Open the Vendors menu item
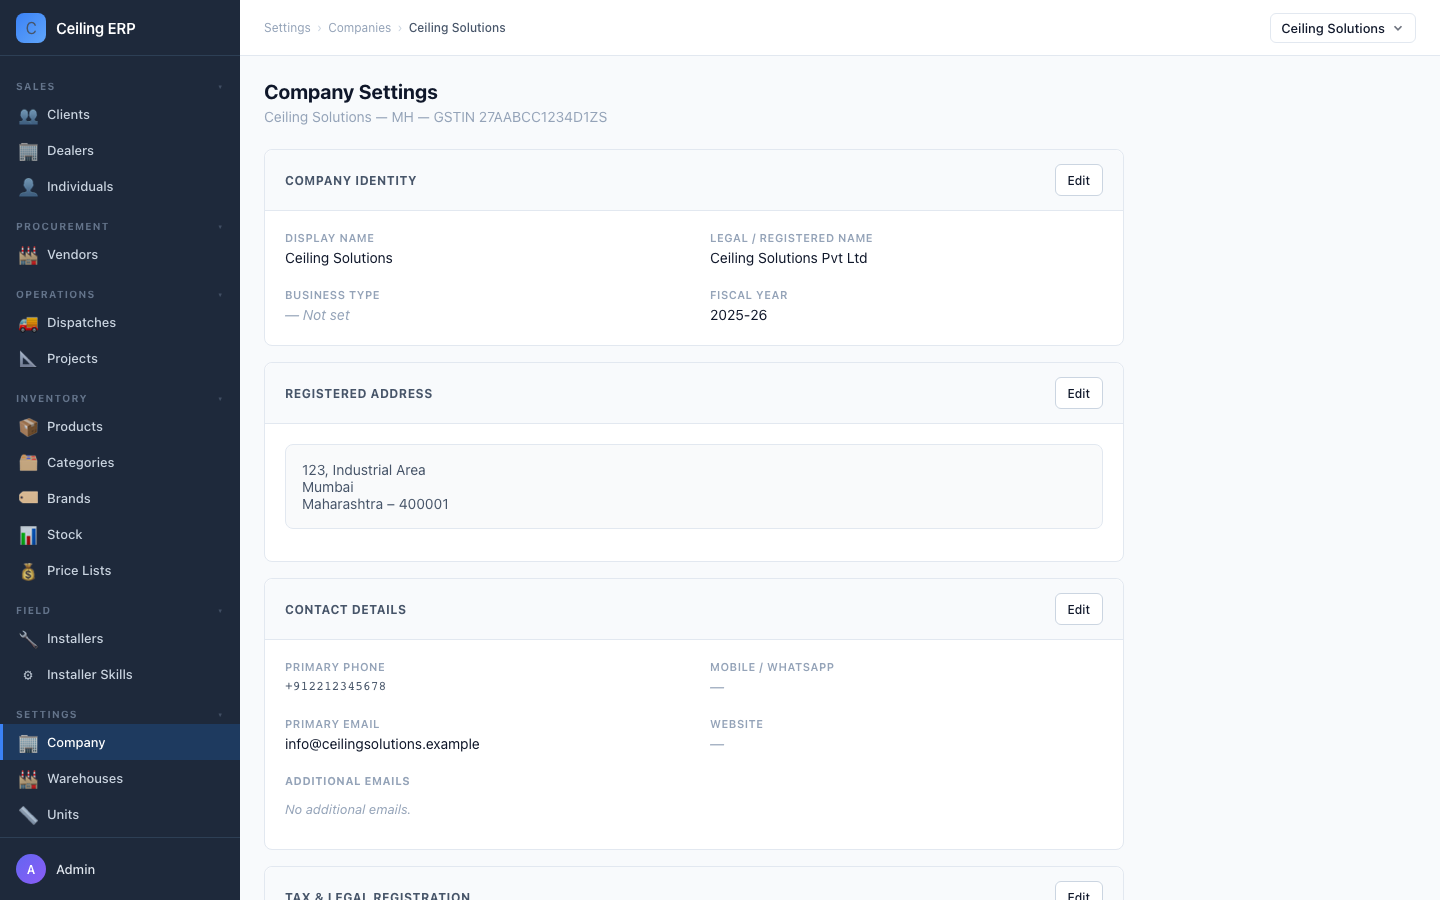Screen dimensions: 1440x900 pos(120,255)
